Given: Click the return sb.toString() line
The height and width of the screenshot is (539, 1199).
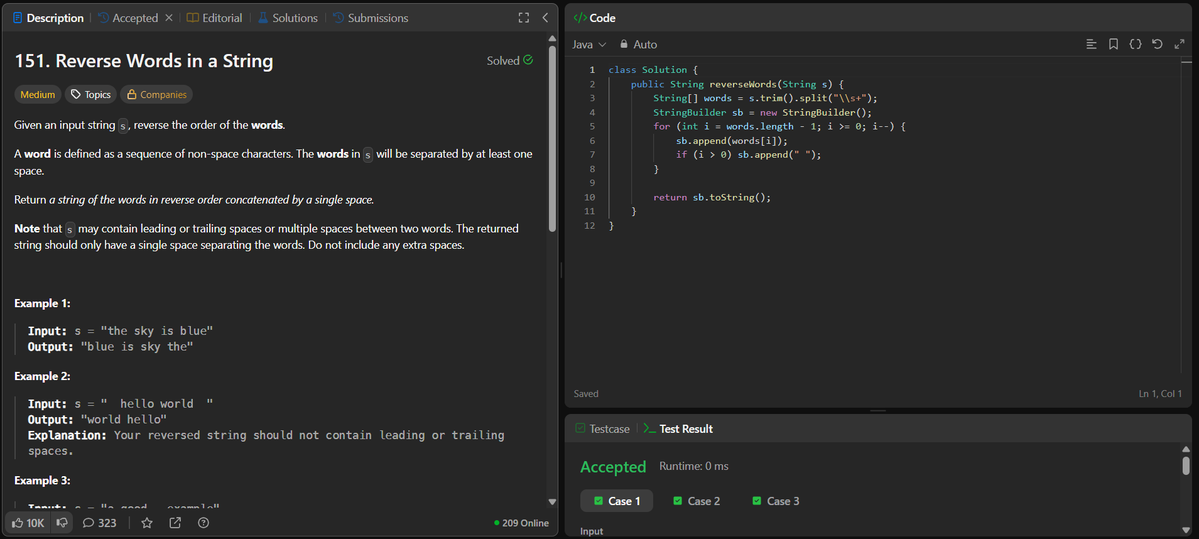Looking at the screenshot, I should click(712, 197).
